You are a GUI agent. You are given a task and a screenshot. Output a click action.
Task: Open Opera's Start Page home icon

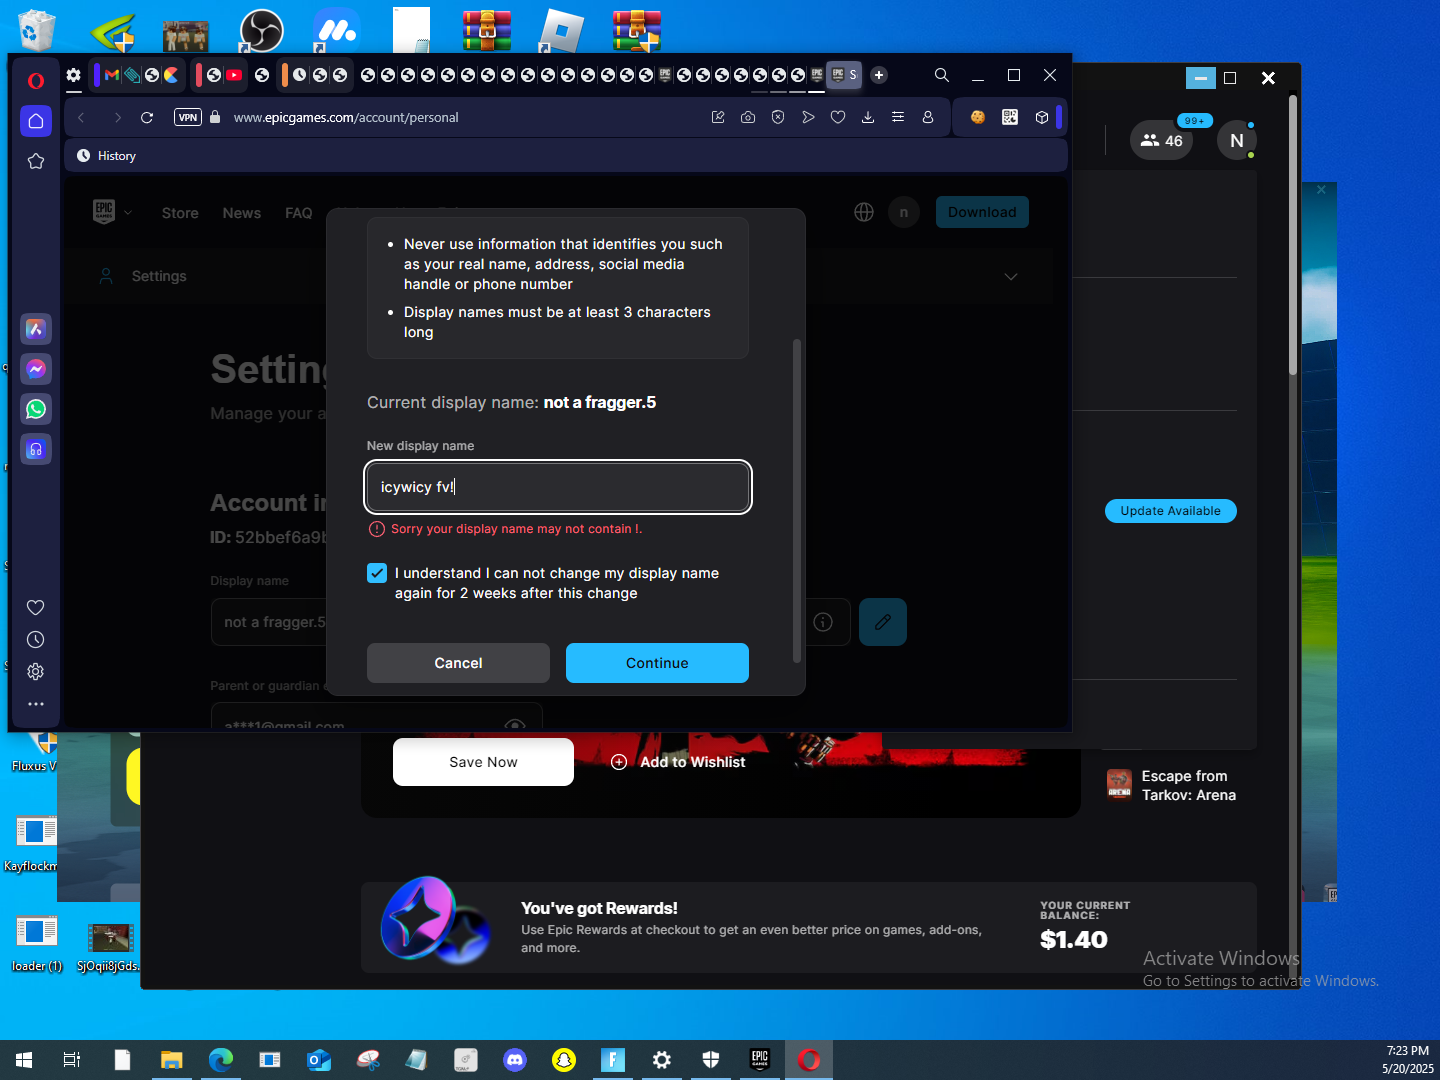(x=36, y=121)
